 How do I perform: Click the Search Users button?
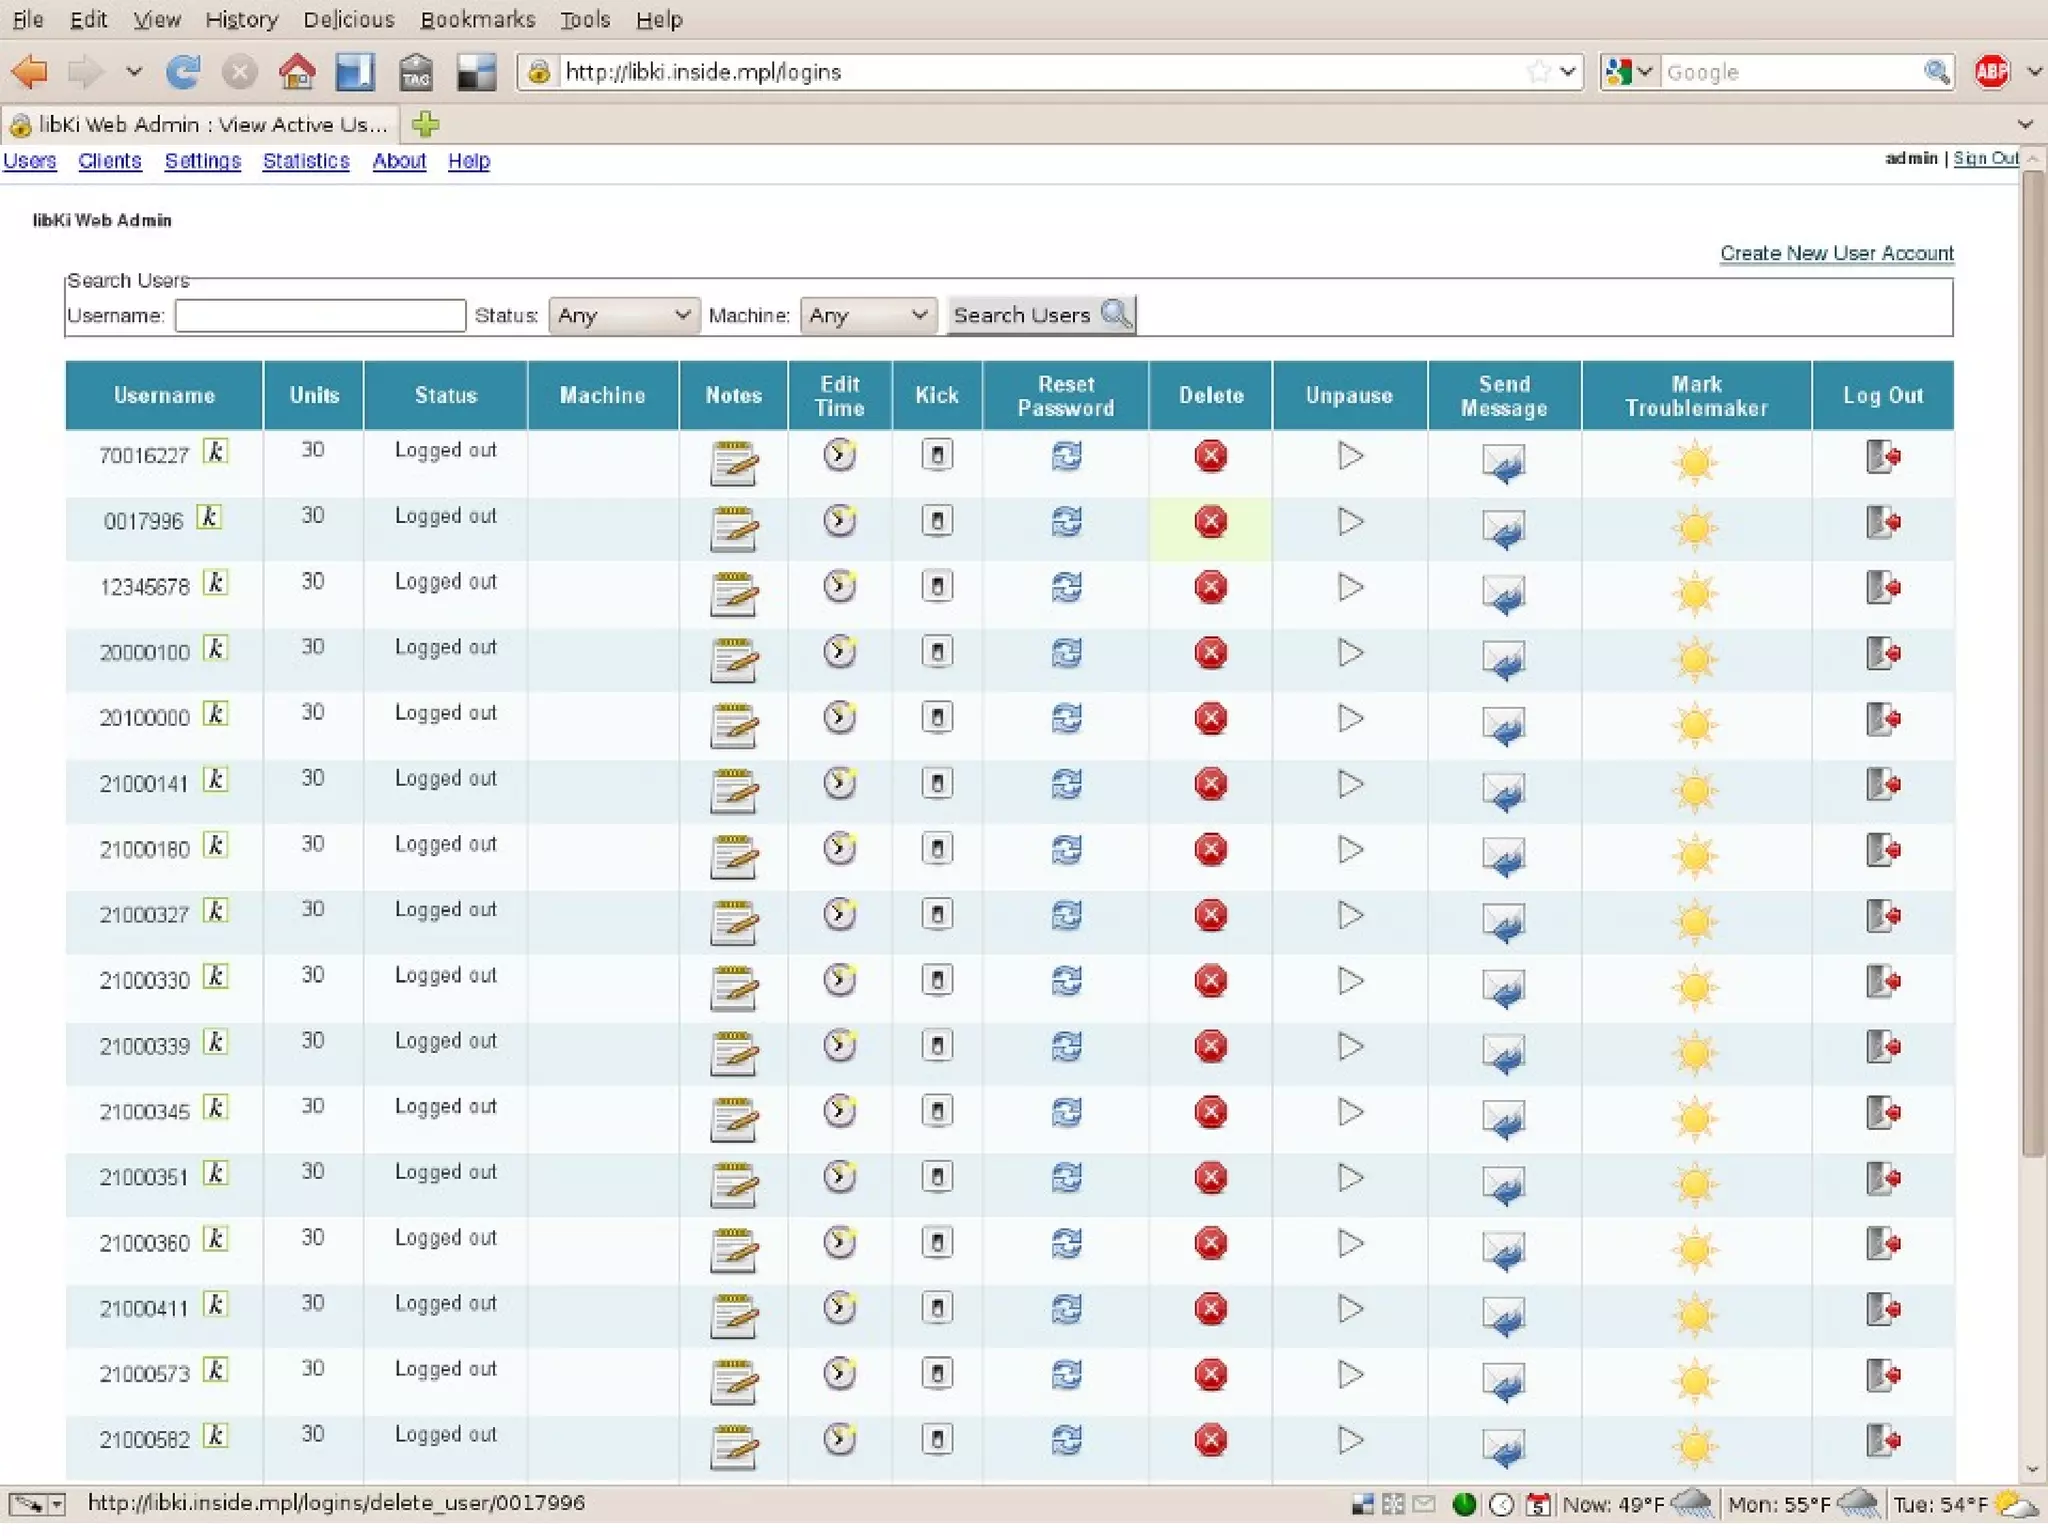1040,315
